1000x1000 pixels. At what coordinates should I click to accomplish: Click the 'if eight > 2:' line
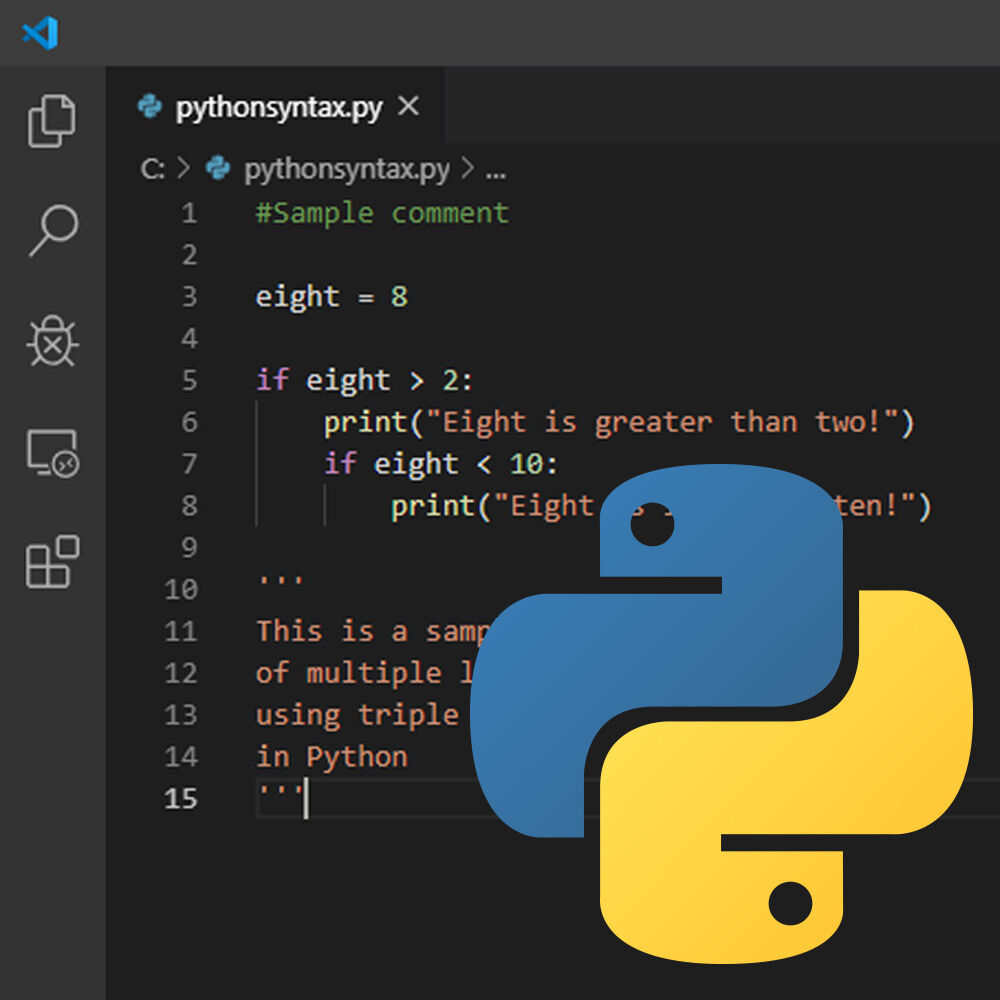364,380
